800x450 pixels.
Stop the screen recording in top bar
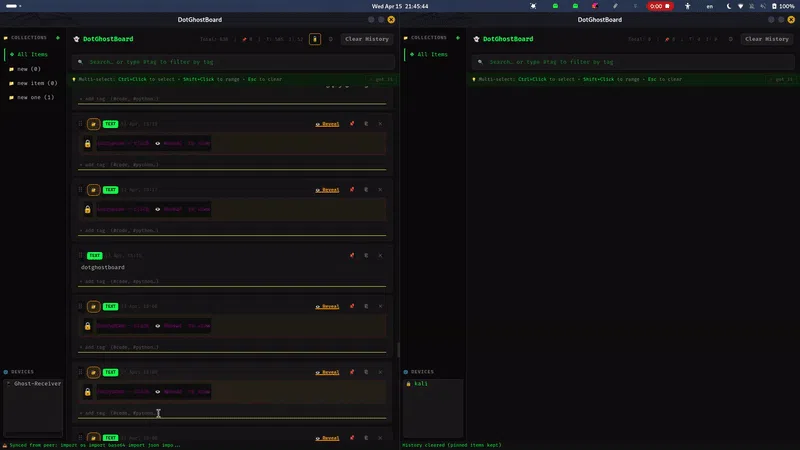659,6
